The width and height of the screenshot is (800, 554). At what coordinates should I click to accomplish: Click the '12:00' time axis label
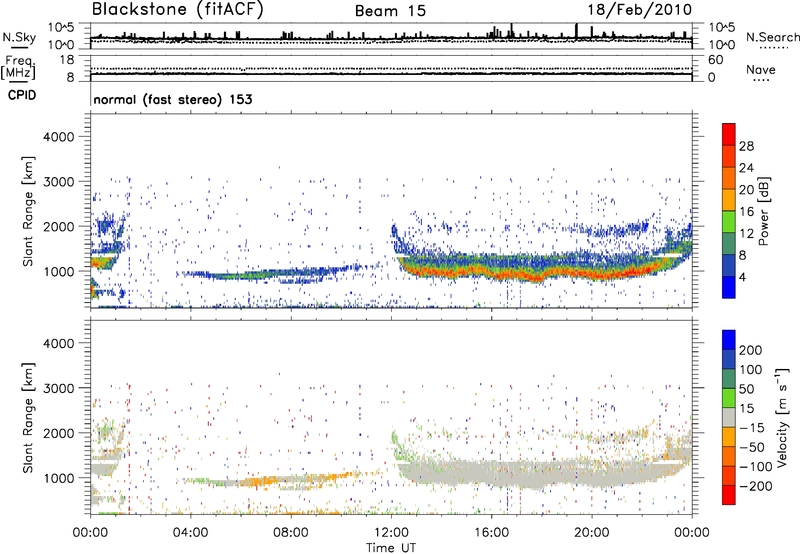tap(391, 533)
